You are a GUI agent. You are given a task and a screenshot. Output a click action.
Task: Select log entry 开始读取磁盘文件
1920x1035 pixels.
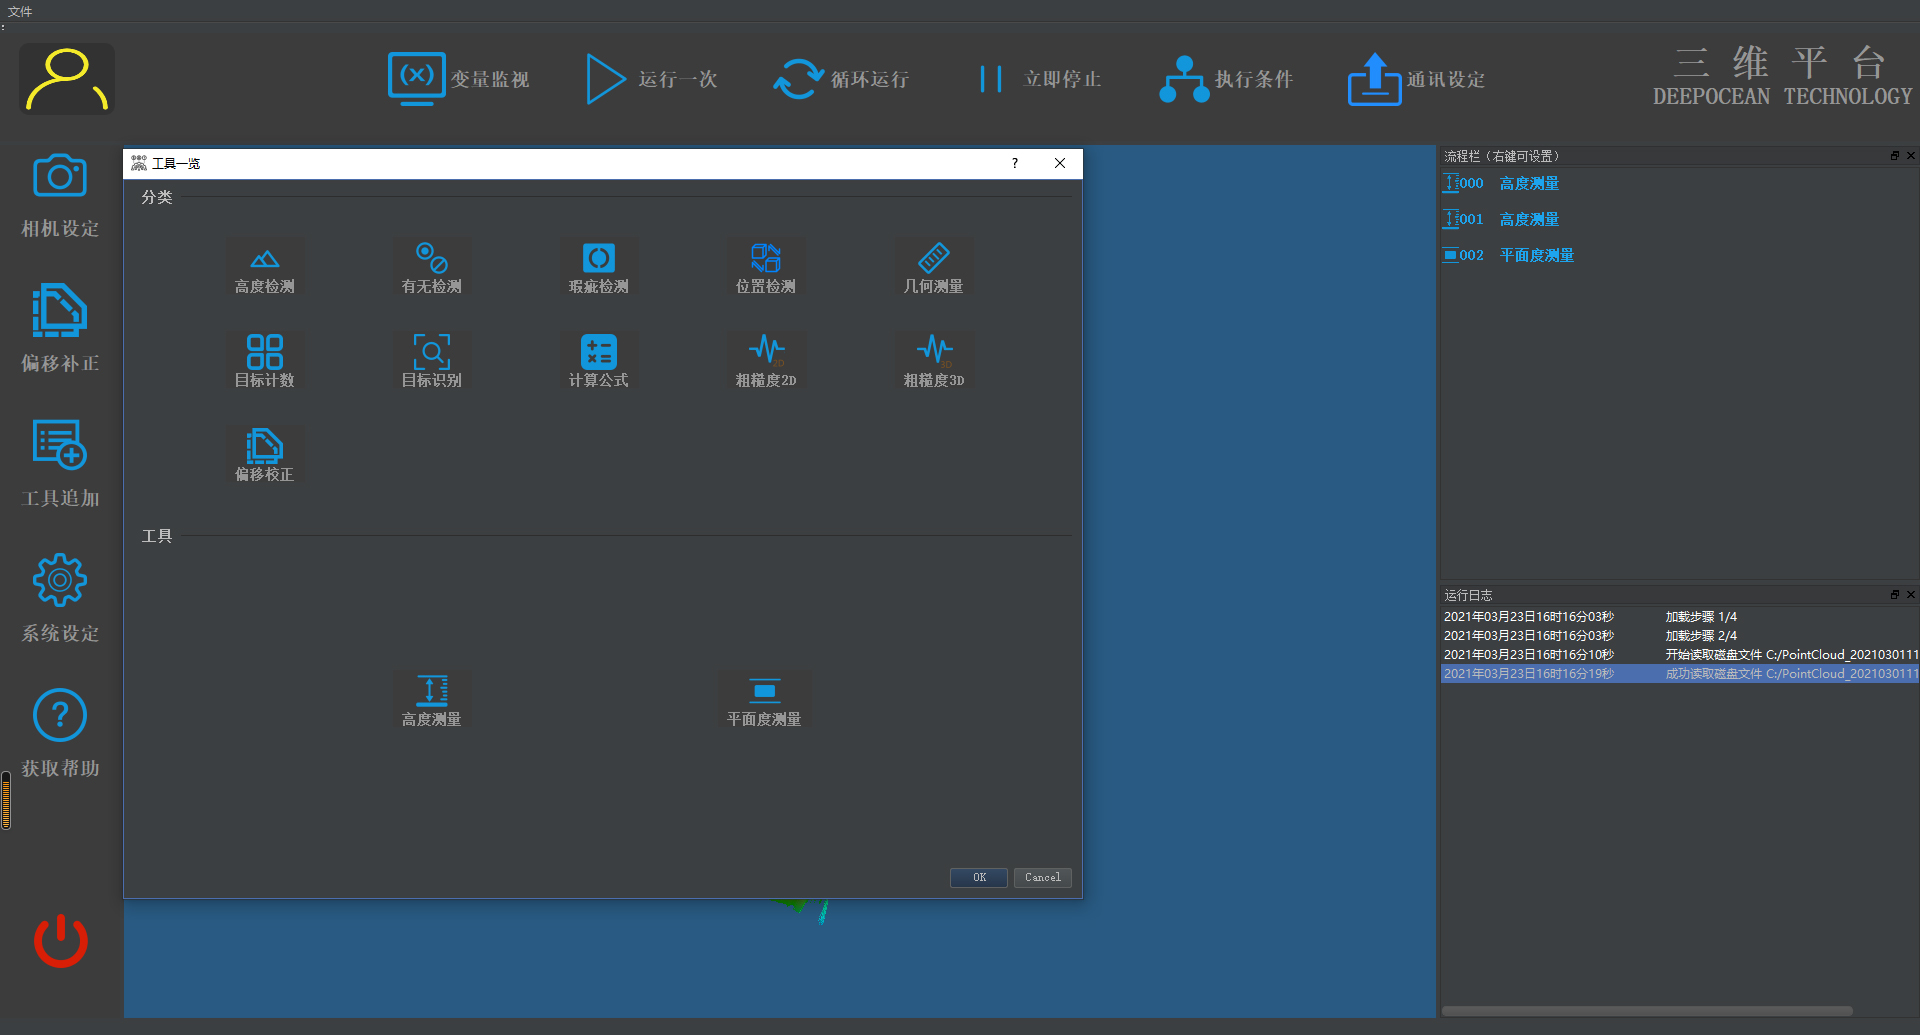(1680, 655)
